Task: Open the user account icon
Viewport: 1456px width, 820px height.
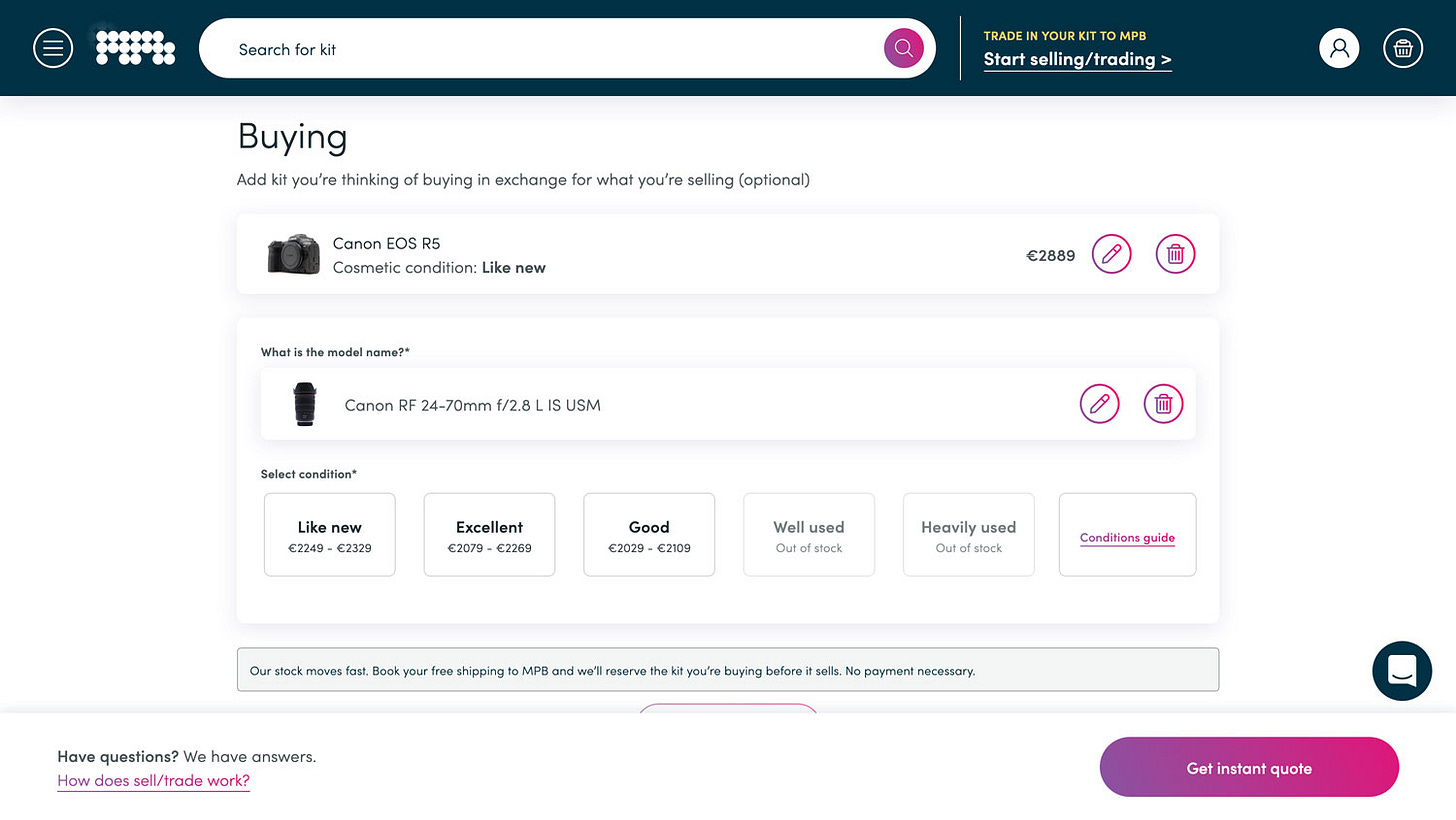Action: (x=1339, y=48)
